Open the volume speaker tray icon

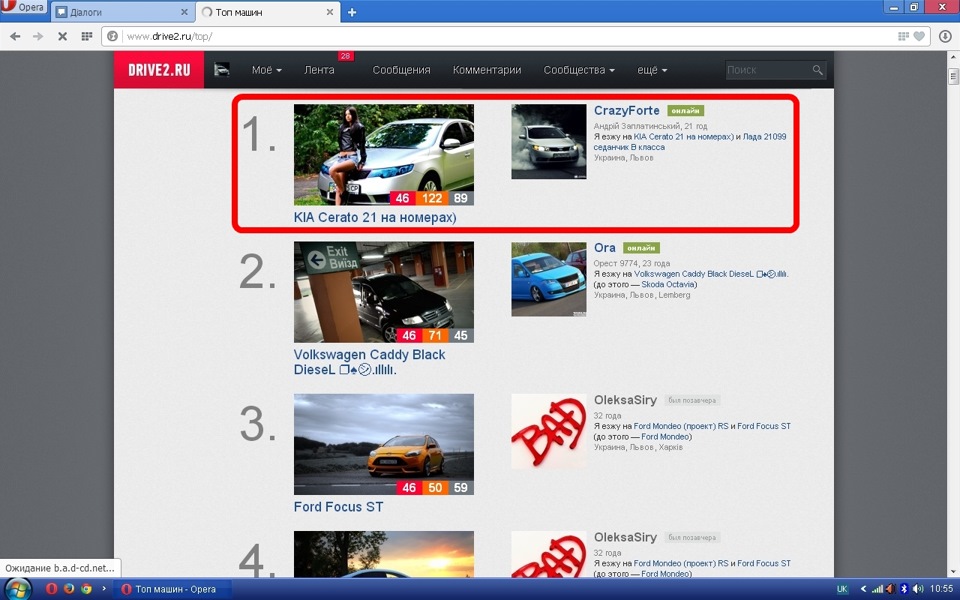point(917,589)
